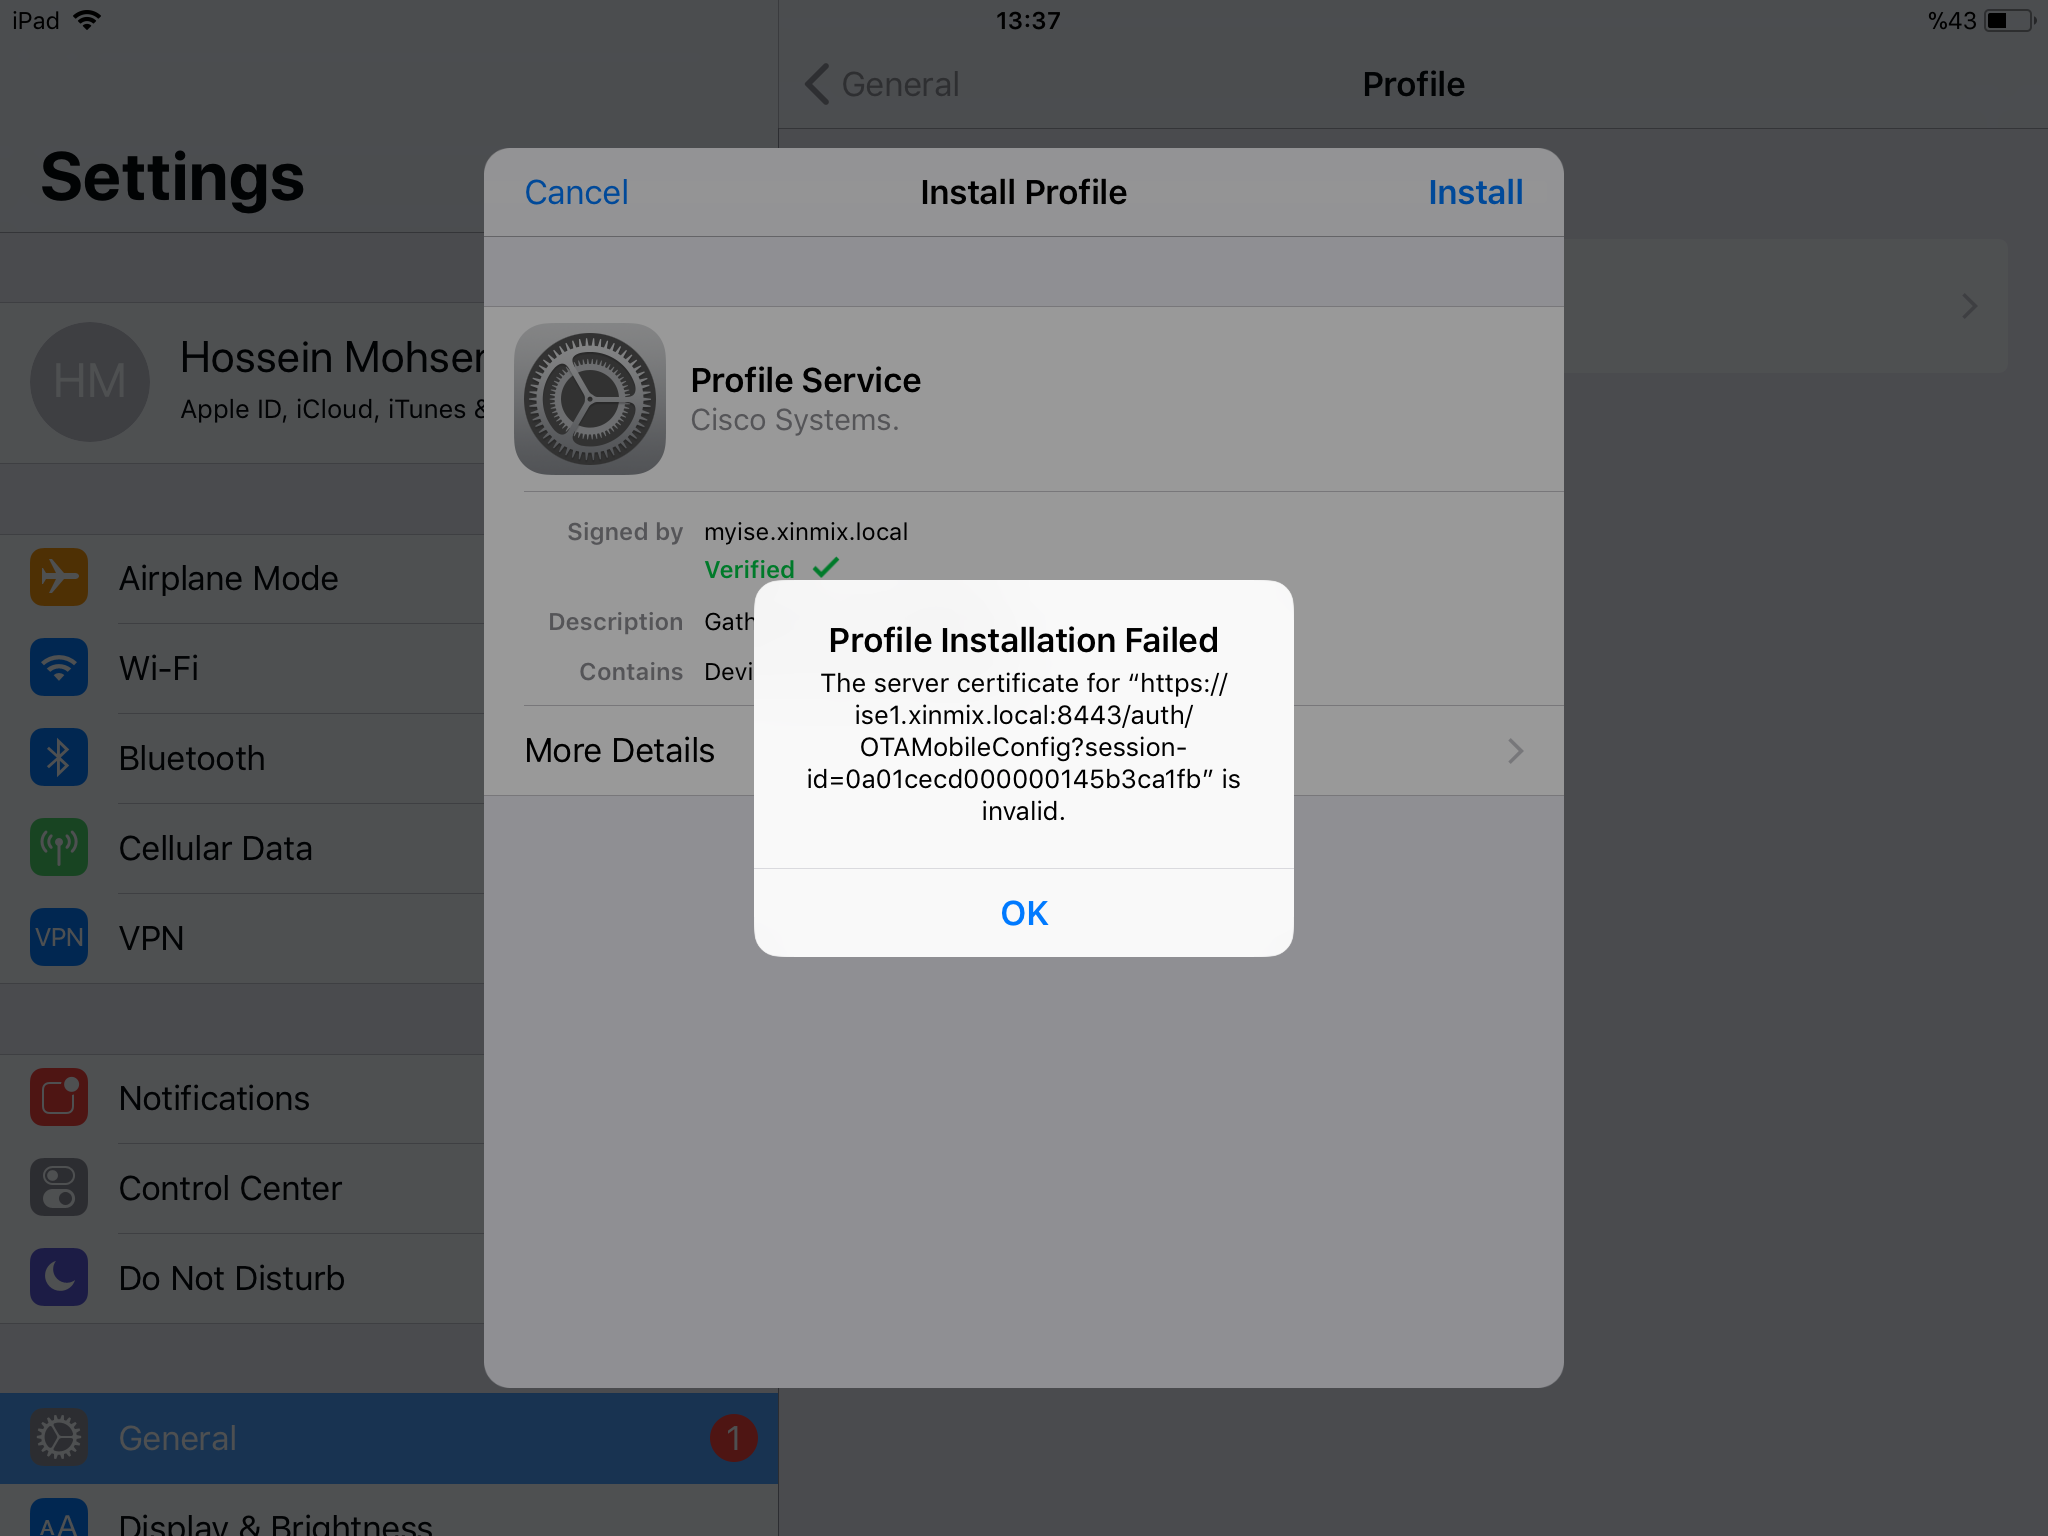2048x1536 pixels.
Task: Tap the myise.xinmix.local signer text
Action: pyautogui.click(x=806, y=531)
